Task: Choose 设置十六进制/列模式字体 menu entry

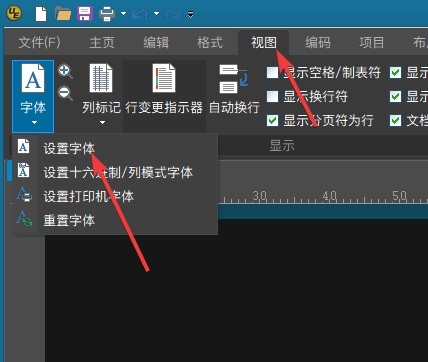Action: (115, 172)
